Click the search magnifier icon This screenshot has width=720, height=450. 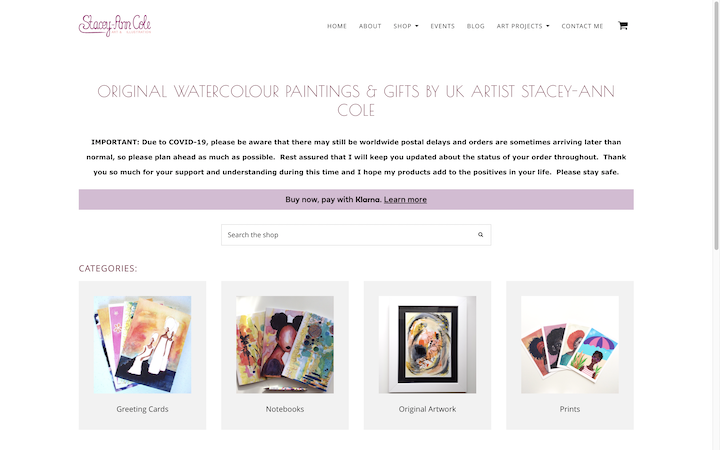(x=480, y=235)
